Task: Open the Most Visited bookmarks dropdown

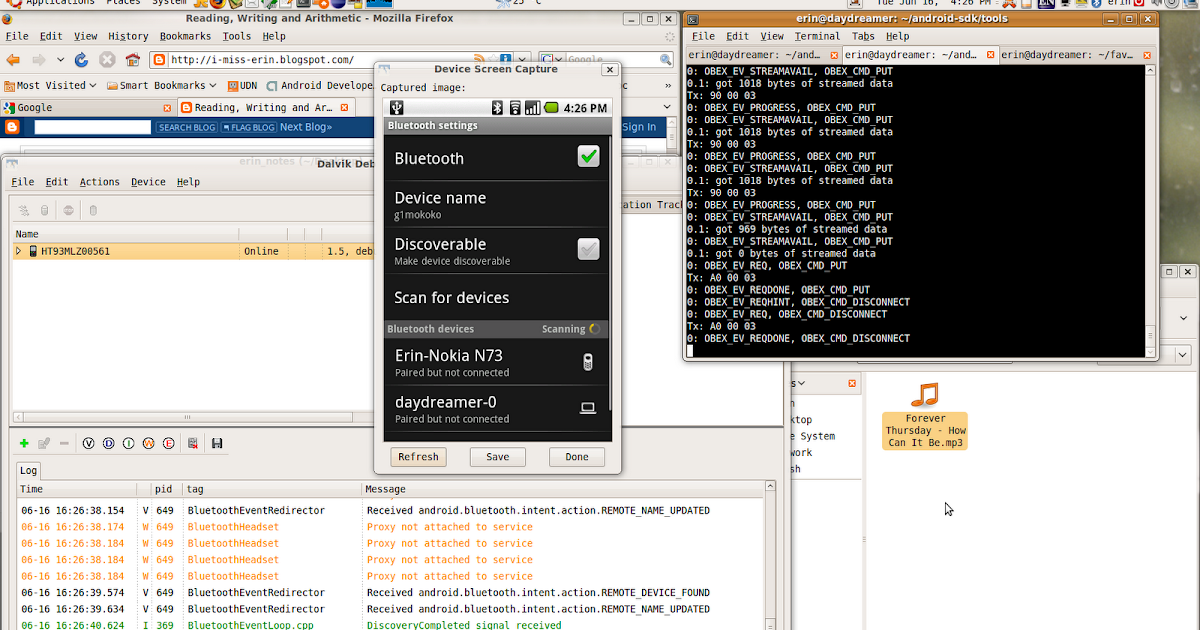Action: [x=51, y=86]
